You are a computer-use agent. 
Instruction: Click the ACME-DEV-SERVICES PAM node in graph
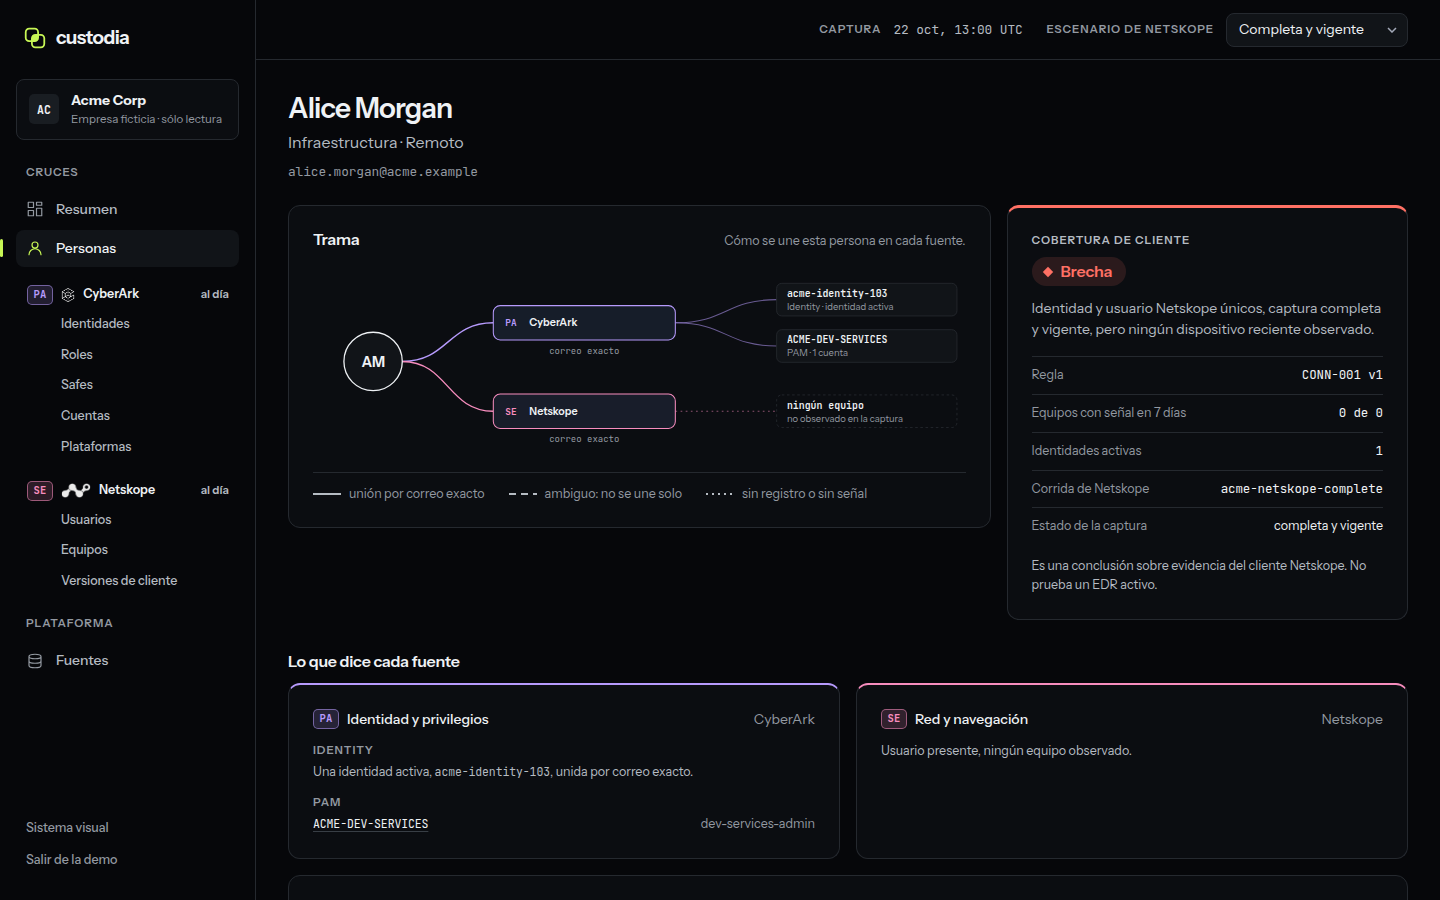(867, 346)
